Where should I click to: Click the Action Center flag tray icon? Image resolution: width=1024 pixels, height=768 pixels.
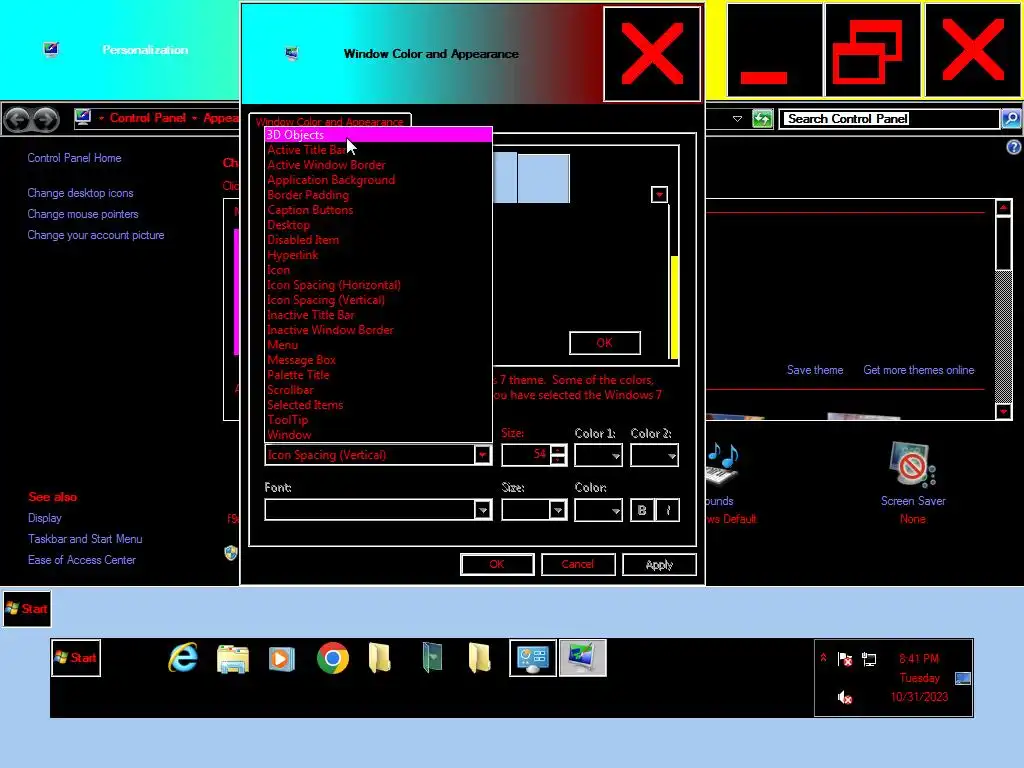(x=844, y=659)
